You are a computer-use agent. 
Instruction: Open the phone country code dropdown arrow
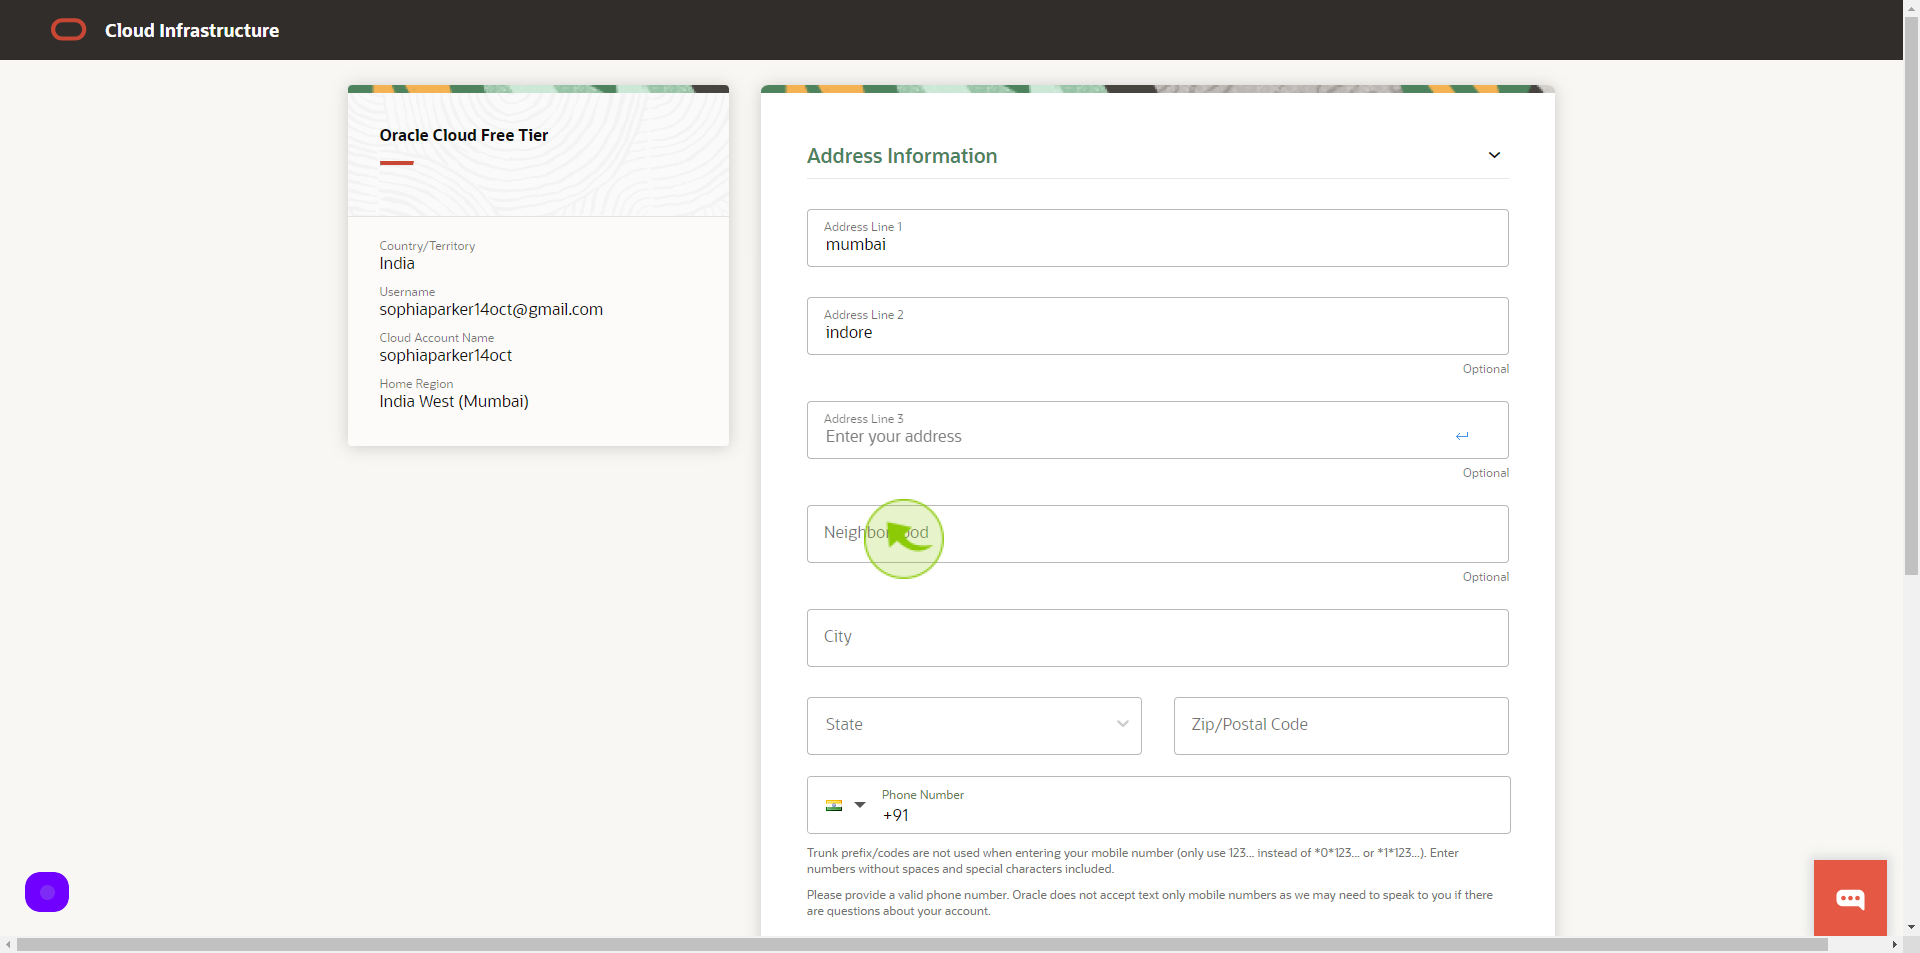860,805
